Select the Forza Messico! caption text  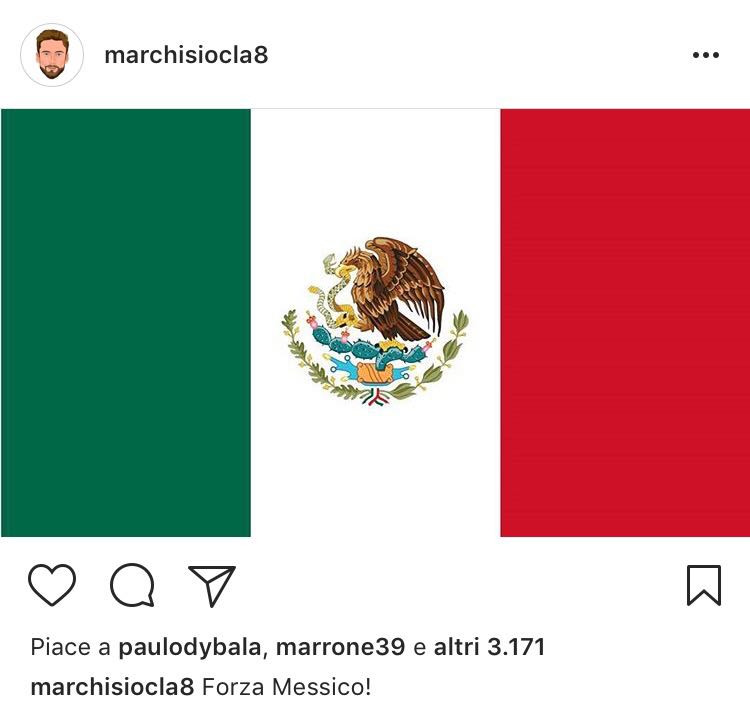(x=287, y=687)
